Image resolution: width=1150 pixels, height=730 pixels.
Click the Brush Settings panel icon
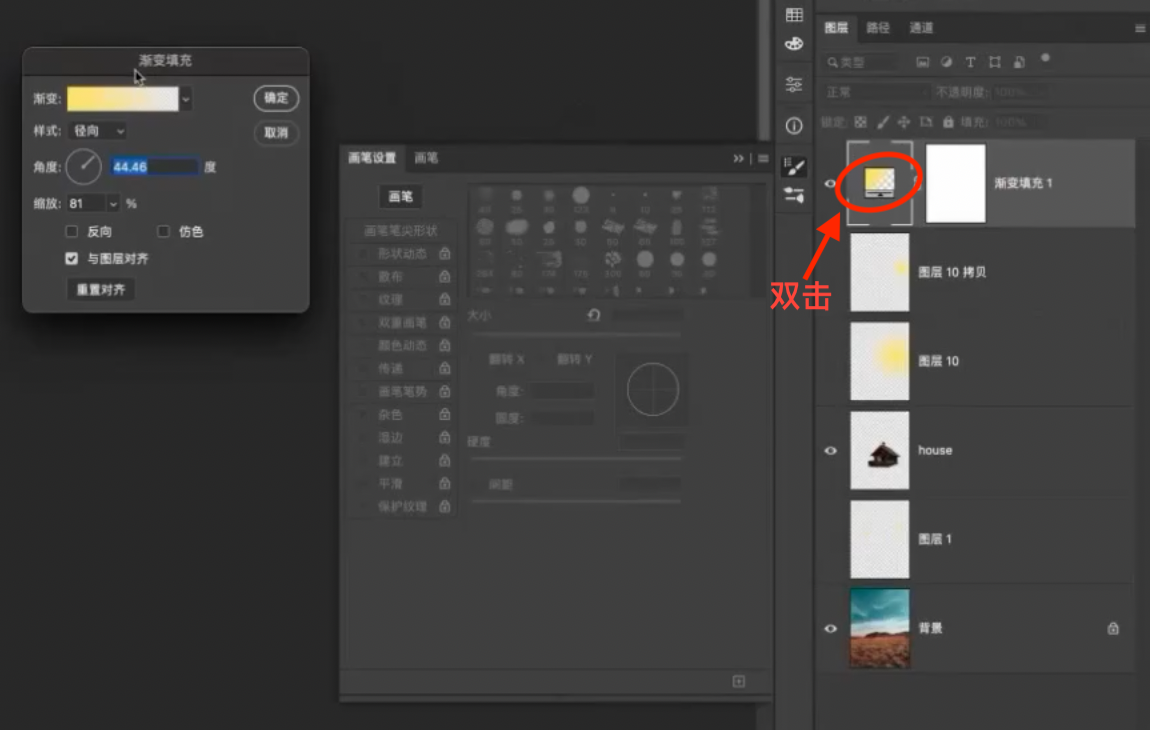tap(794, 165)
